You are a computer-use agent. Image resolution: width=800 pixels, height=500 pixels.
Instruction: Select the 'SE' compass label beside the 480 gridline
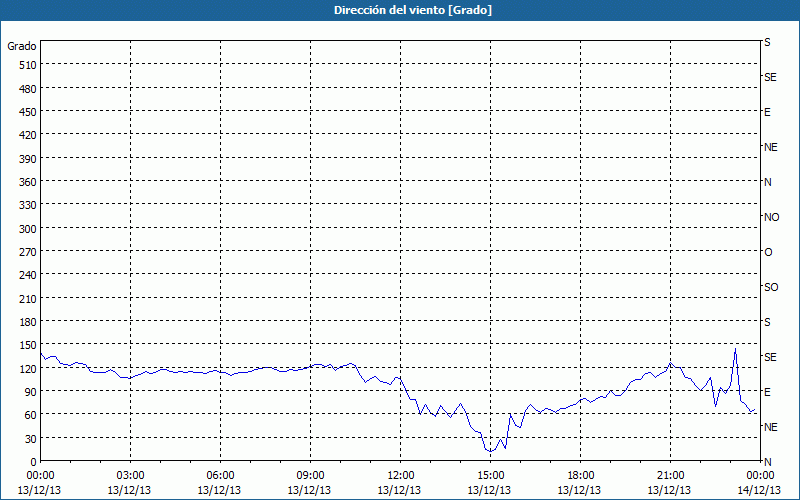point(770,77)
